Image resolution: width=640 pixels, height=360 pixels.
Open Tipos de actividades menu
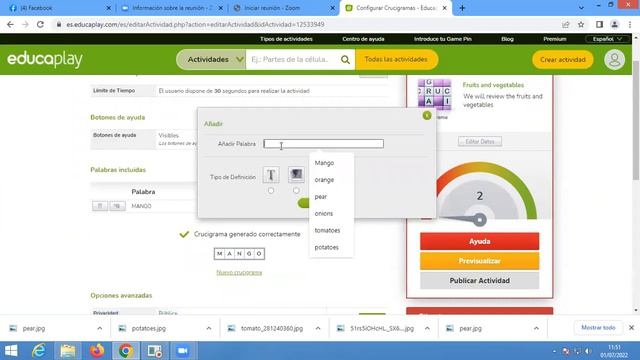286,39
